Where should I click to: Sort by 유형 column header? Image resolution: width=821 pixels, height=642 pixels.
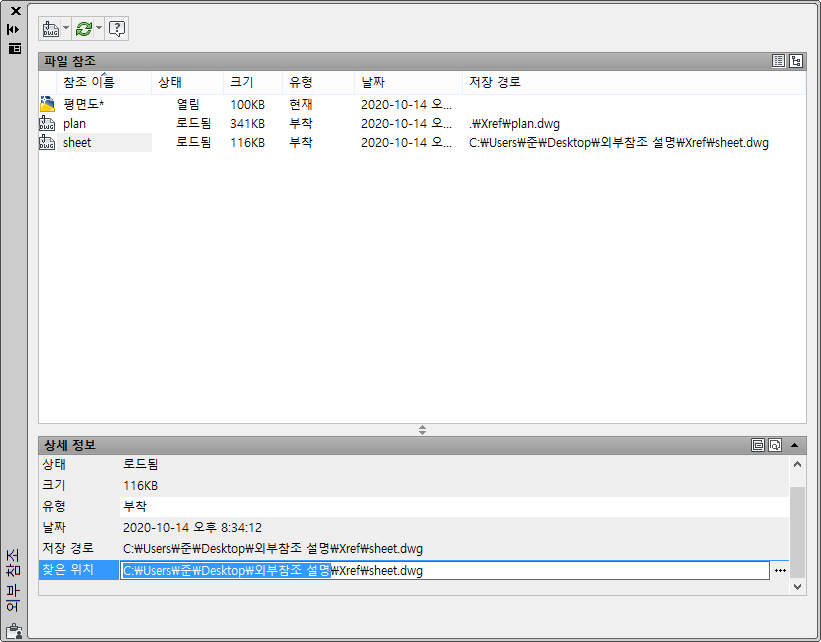click(318, 82)
